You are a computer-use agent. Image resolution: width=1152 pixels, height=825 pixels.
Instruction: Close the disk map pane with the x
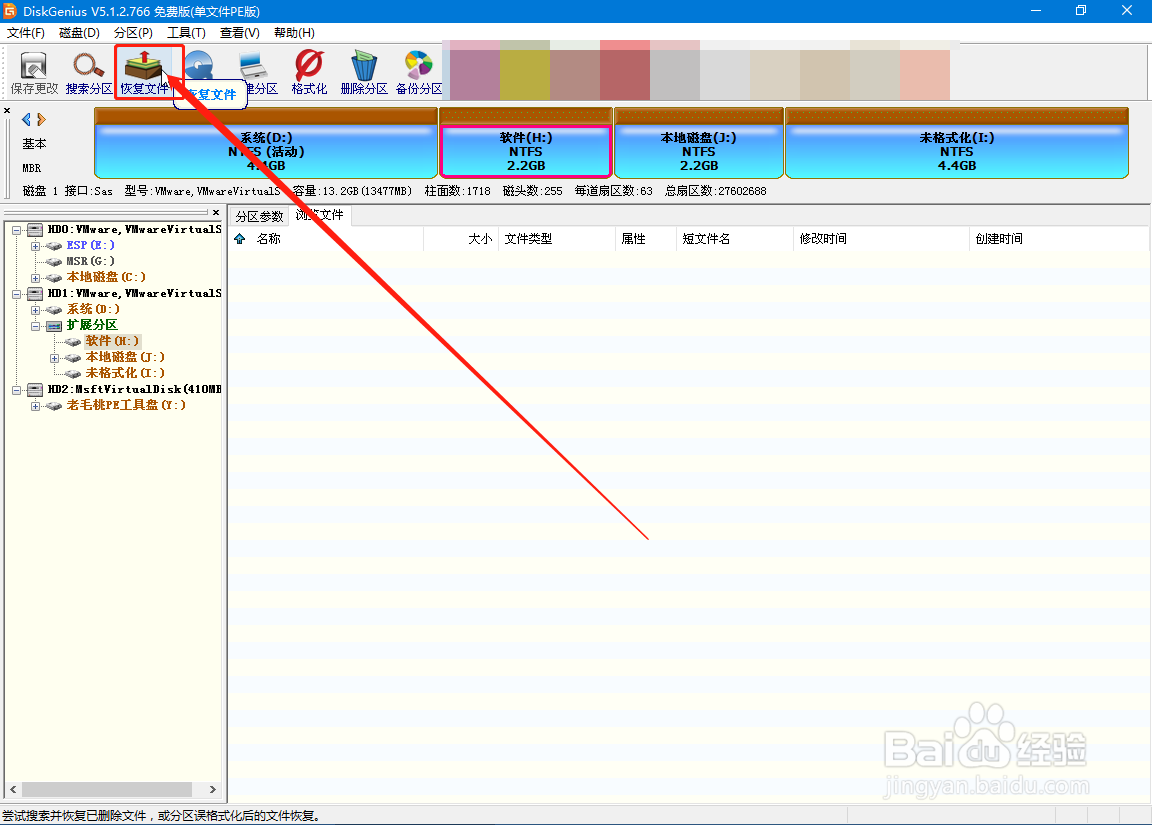pyautogui.click(x=7, y=110)
